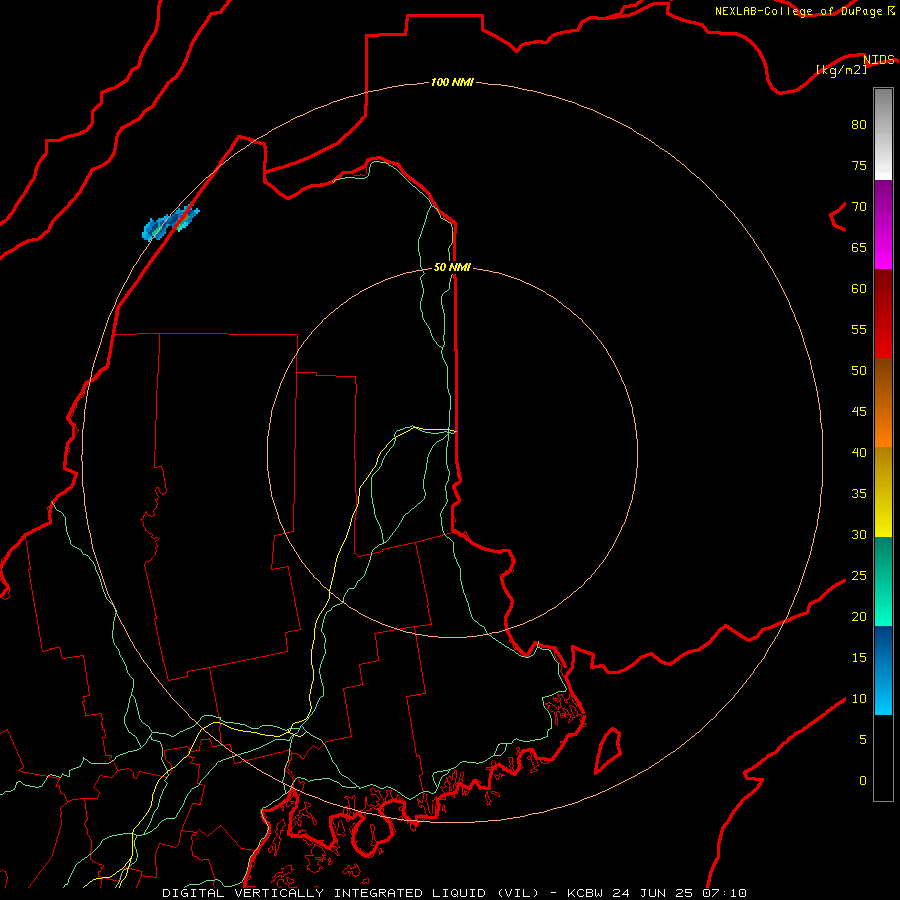900x900 pixels.
Task: Click the dark red segment of the scale
Action: [883, 313]
